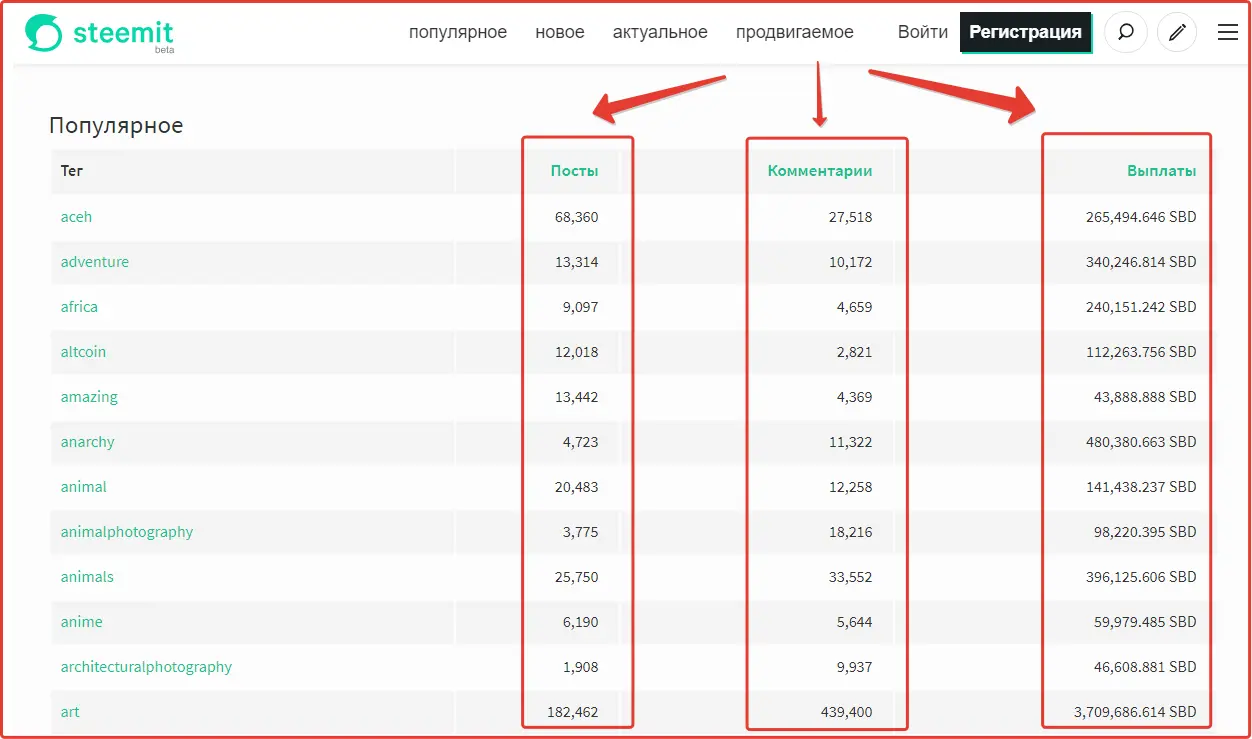This screenshot has width=1252, height=739.
Task: Open the africa tag
Action: point(79,306)
